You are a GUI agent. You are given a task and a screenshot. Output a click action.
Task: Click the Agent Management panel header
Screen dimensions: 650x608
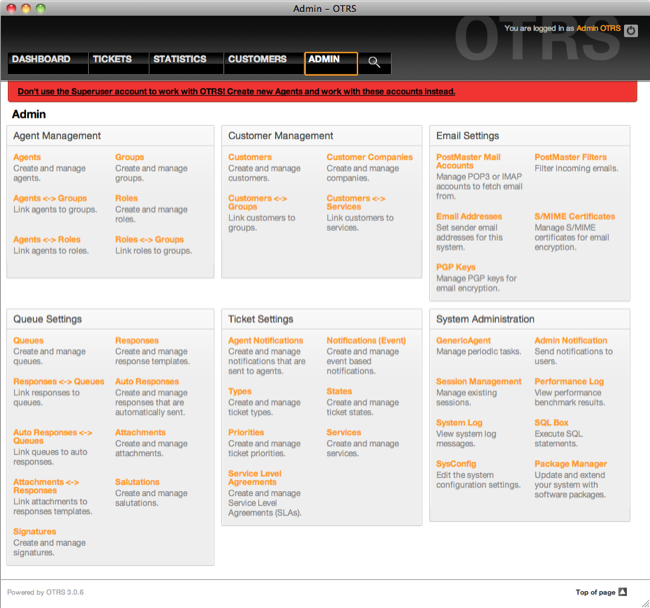pyautogui.click(x=110, y=136)
